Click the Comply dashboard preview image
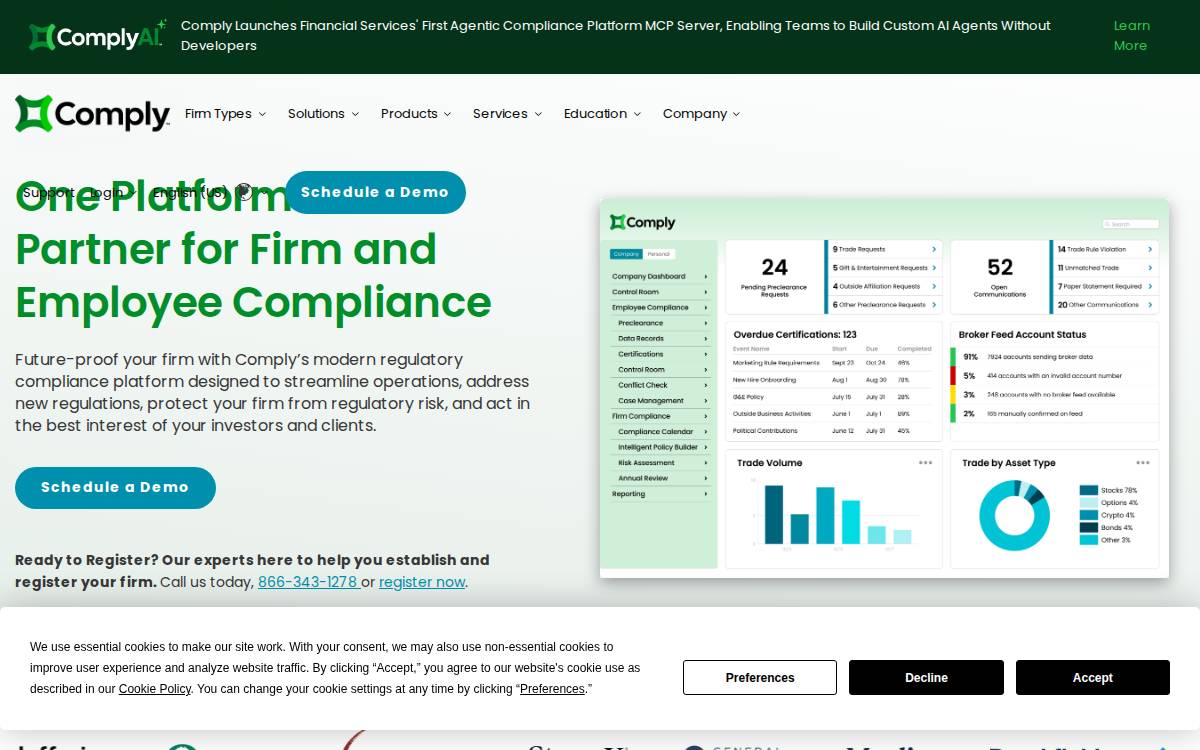 884,389
